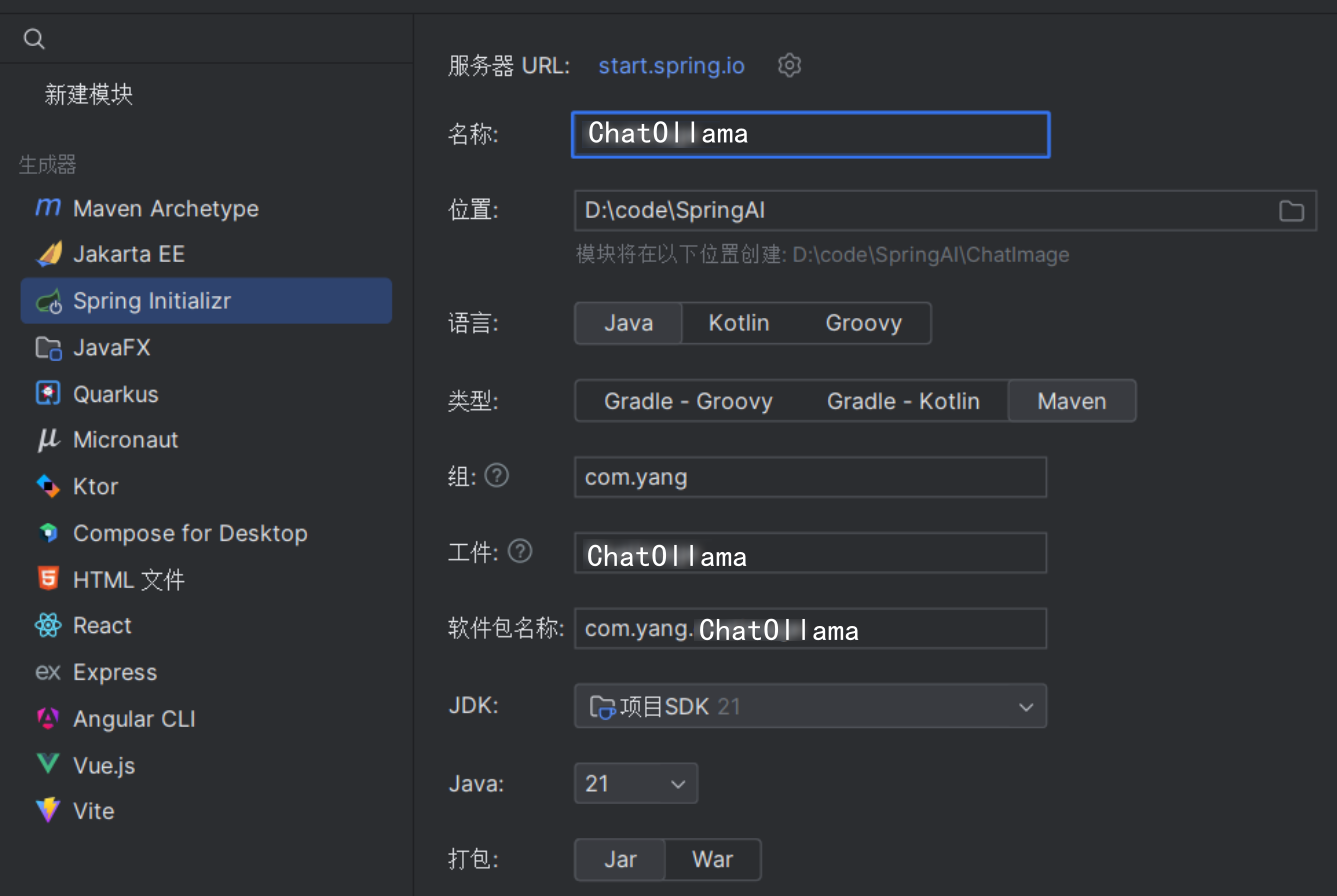Click the JavaFX folder icon
The height and width of the screenshot is (896, 1337).
pos(48,348)
